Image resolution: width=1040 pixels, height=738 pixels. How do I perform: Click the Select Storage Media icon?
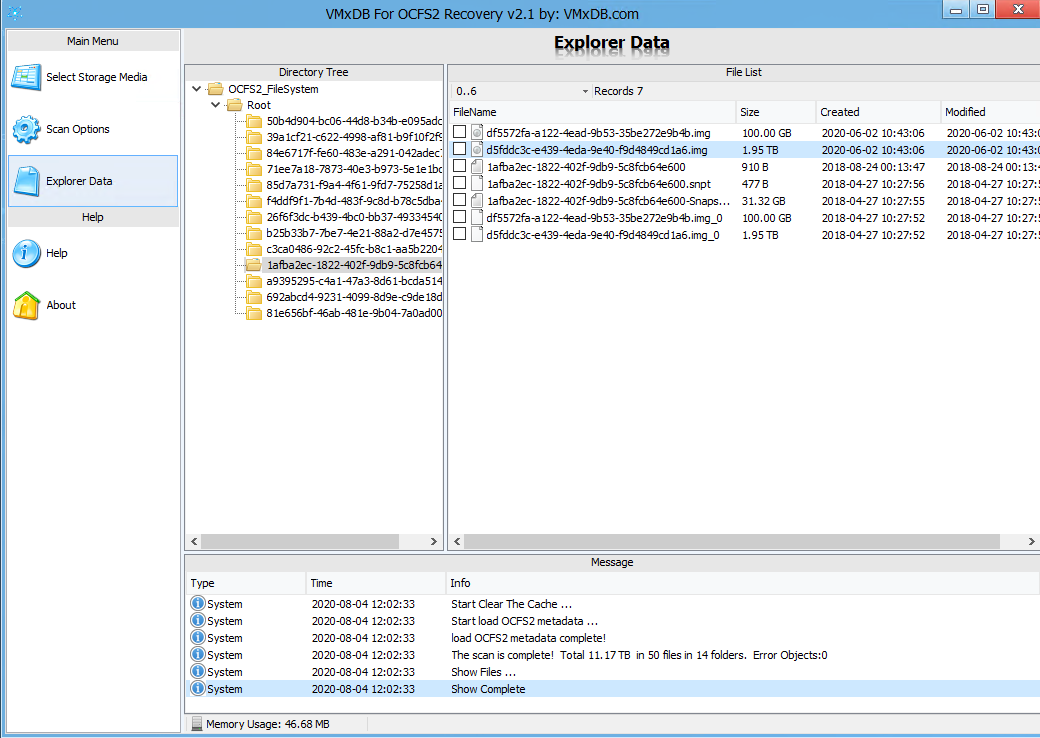27,77
